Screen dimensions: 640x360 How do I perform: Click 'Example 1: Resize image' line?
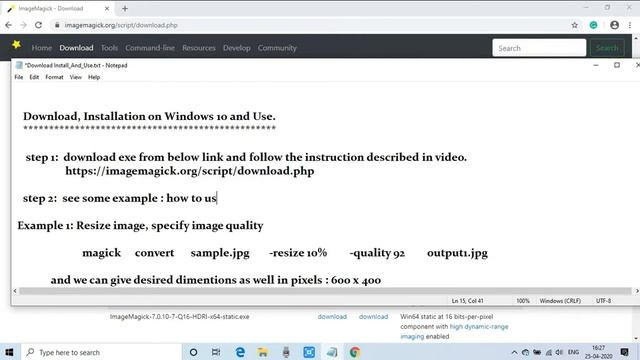(x=140, y=226)
